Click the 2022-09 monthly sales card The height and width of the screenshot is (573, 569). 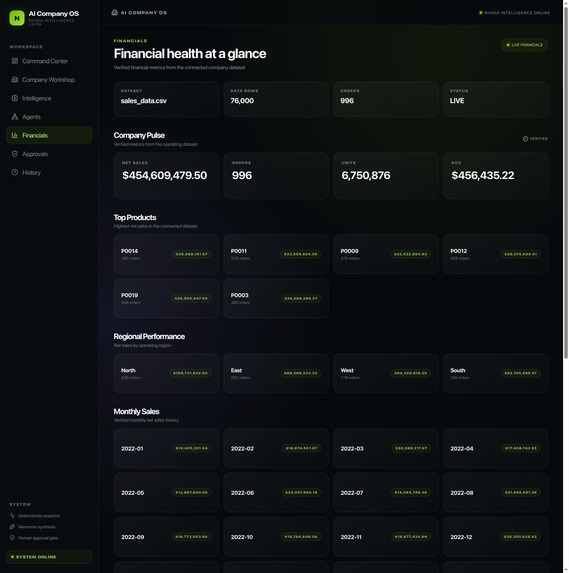[166, 537]
